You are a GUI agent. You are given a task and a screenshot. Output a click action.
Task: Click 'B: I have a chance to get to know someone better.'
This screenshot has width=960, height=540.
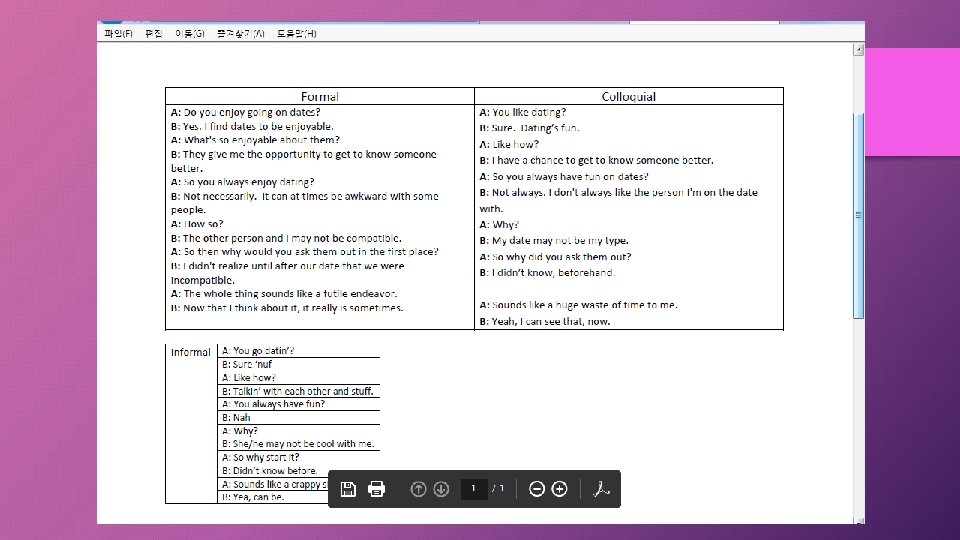pos(596,160)
